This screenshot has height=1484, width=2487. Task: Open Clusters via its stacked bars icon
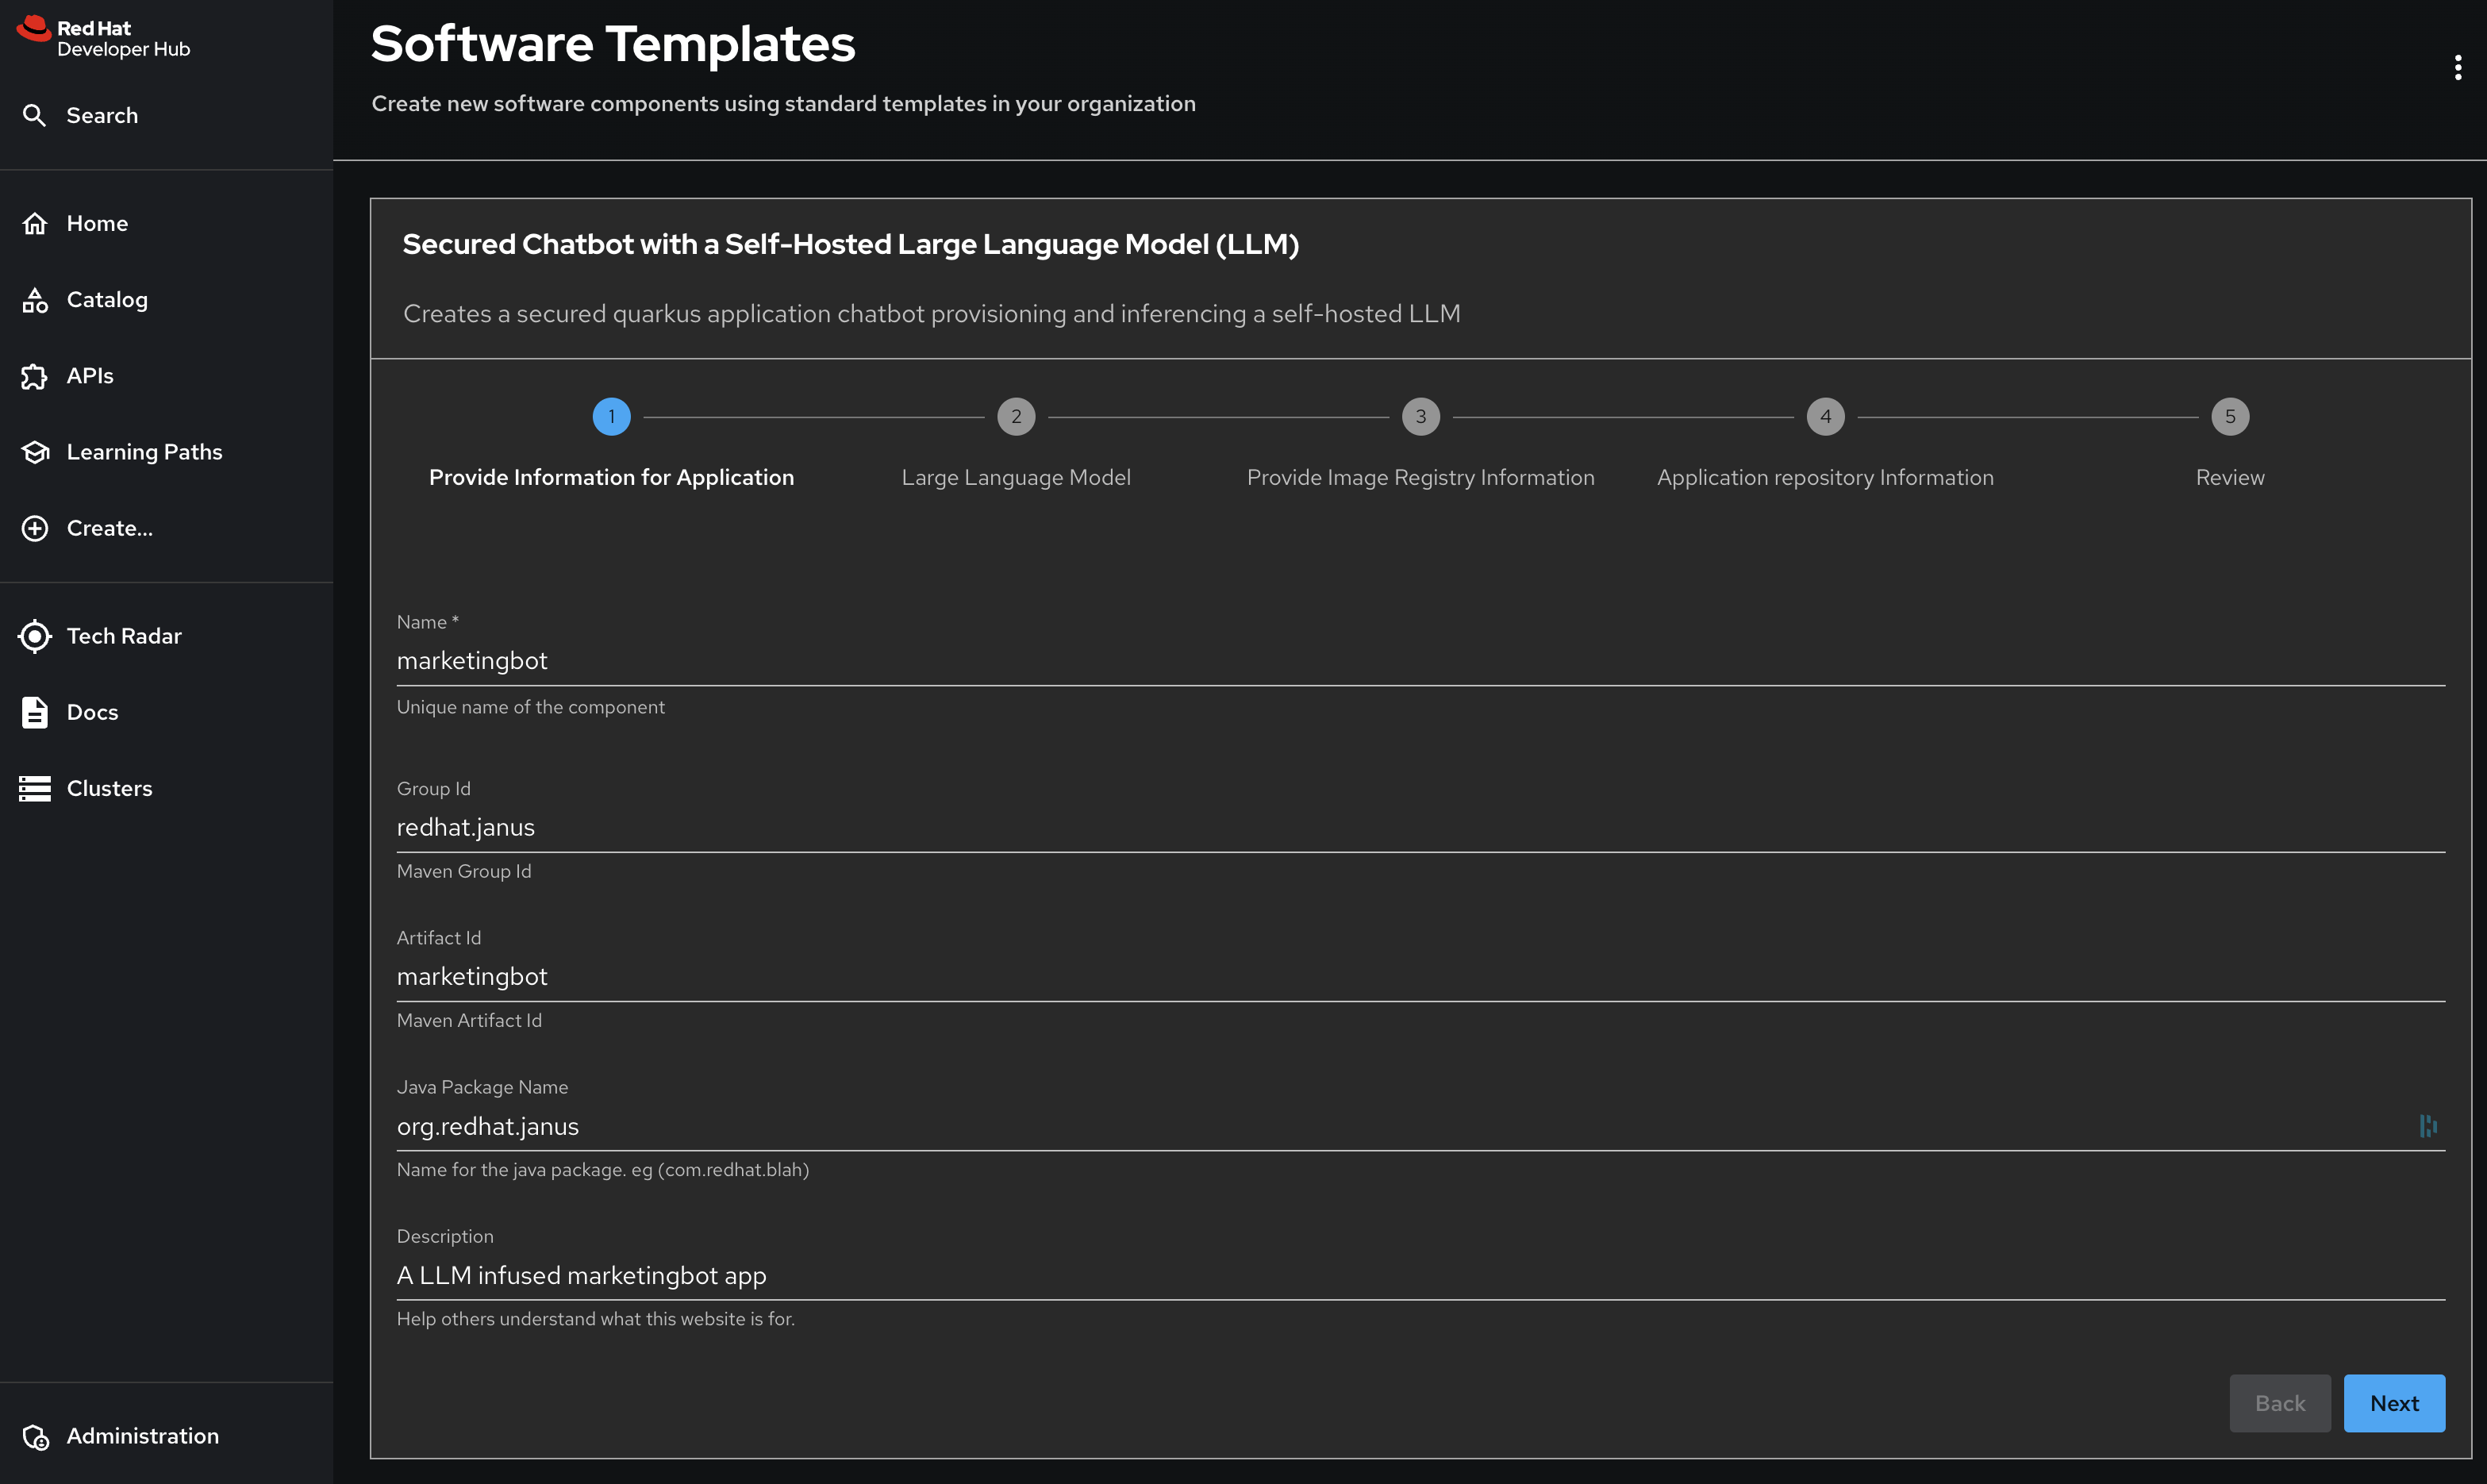(35, 788)
